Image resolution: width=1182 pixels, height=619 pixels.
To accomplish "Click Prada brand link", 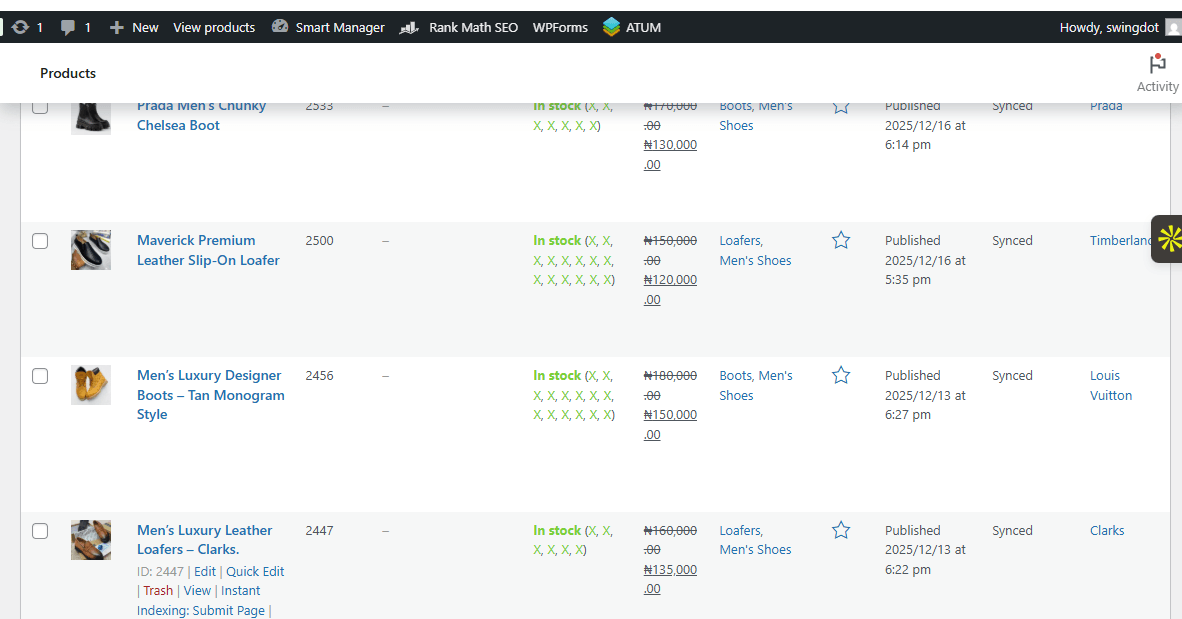I will [x=1106, y=107].
